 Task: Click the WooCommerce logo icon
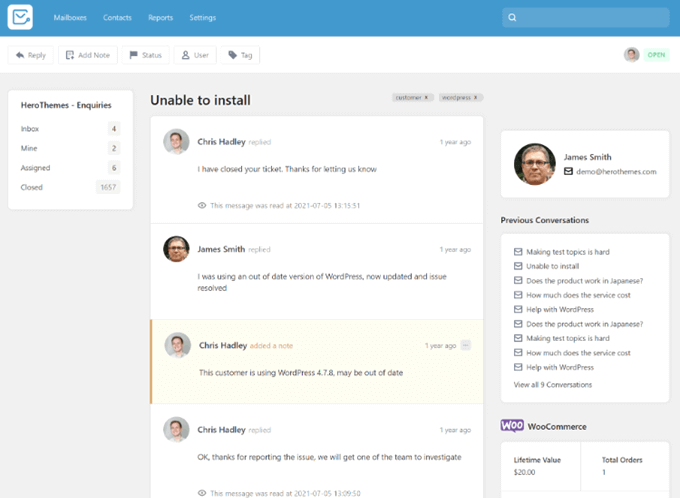512,426
